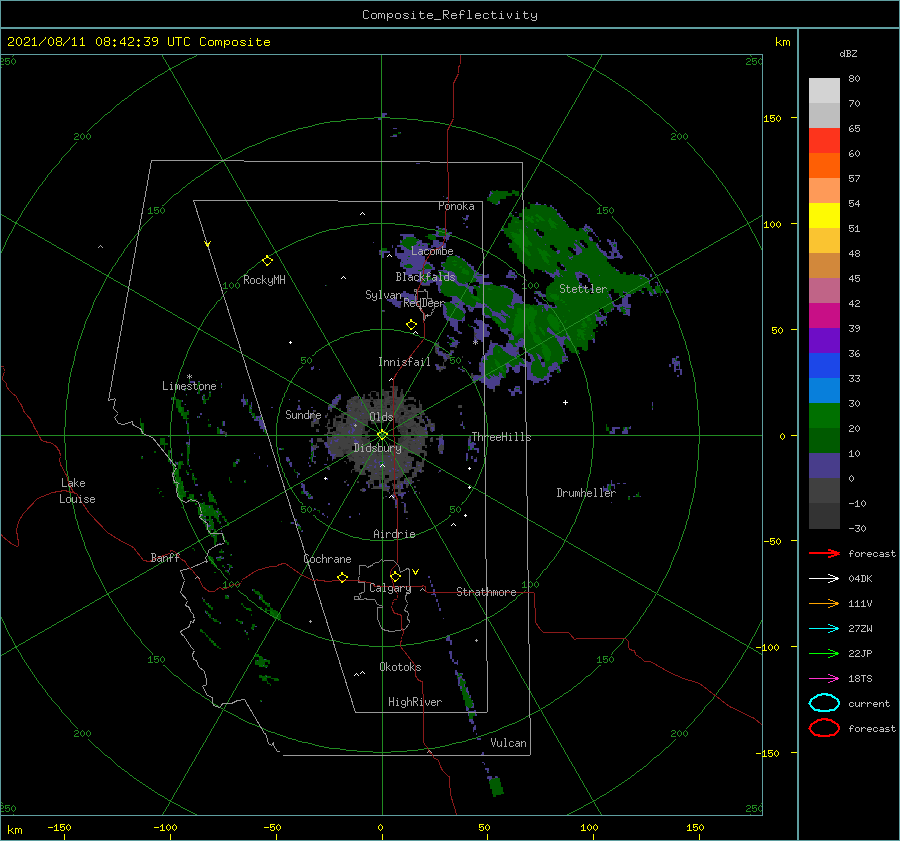Select the white 04DK arrow legend entry
The height and width of the screenshot is (841, 900).
tap(824, 579)
